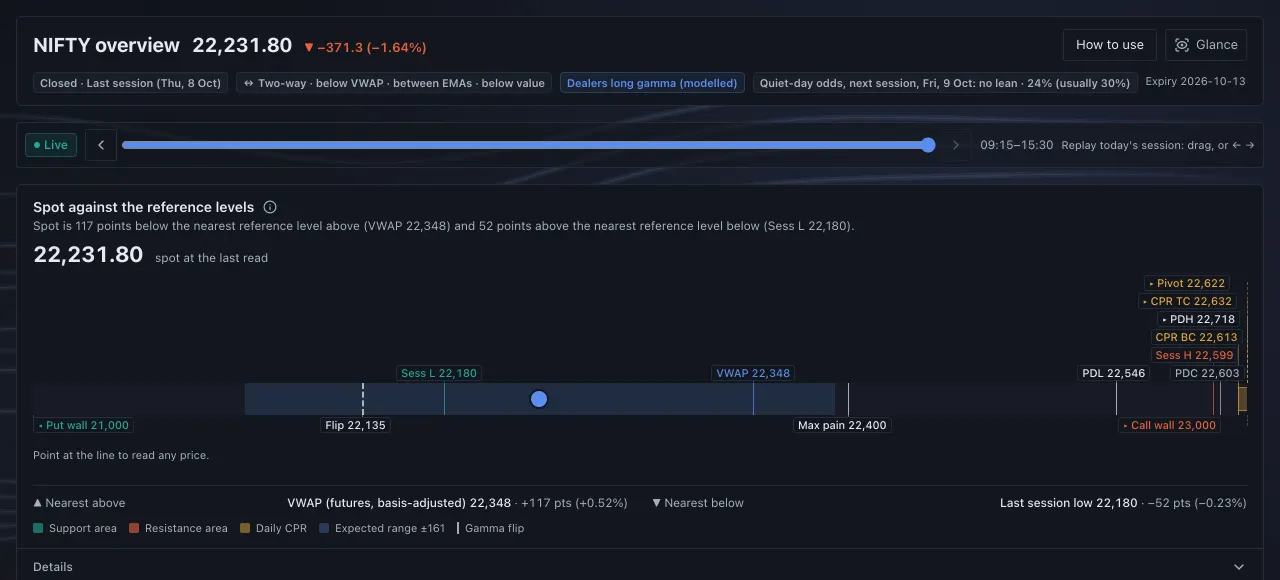Click the Call wall 23,000 tag
1280x580 pixels.
[1169, 425]
